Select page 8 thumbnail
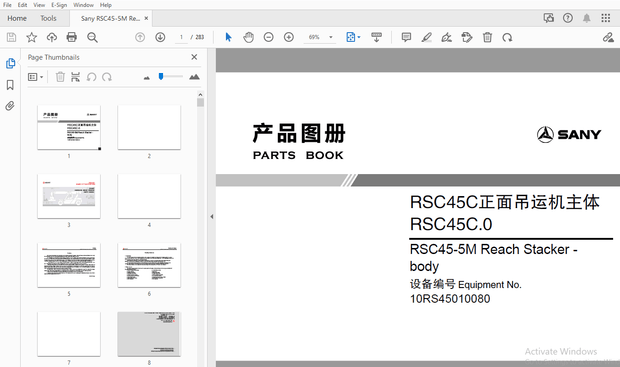This screenshot has width=620, height=367. [x=149, y=334]
